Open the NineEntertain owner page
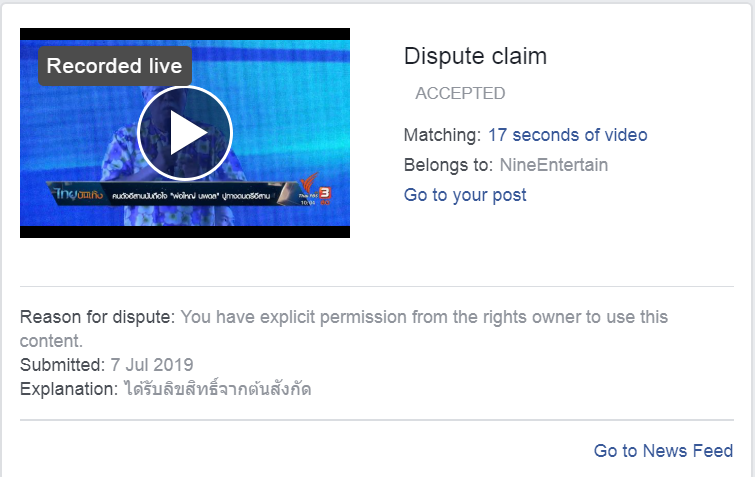 click(x=554, y=165)
